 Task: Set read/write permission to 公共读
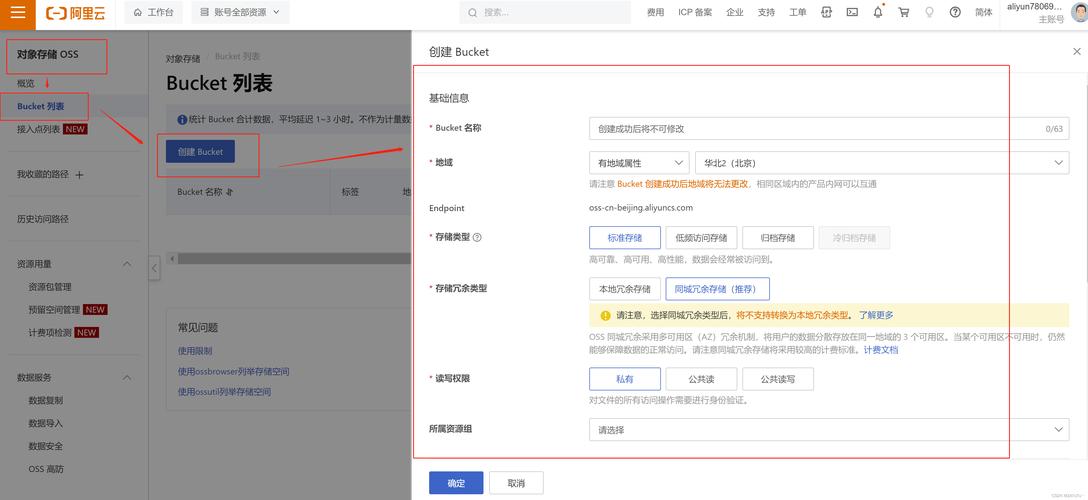[701, 379]
